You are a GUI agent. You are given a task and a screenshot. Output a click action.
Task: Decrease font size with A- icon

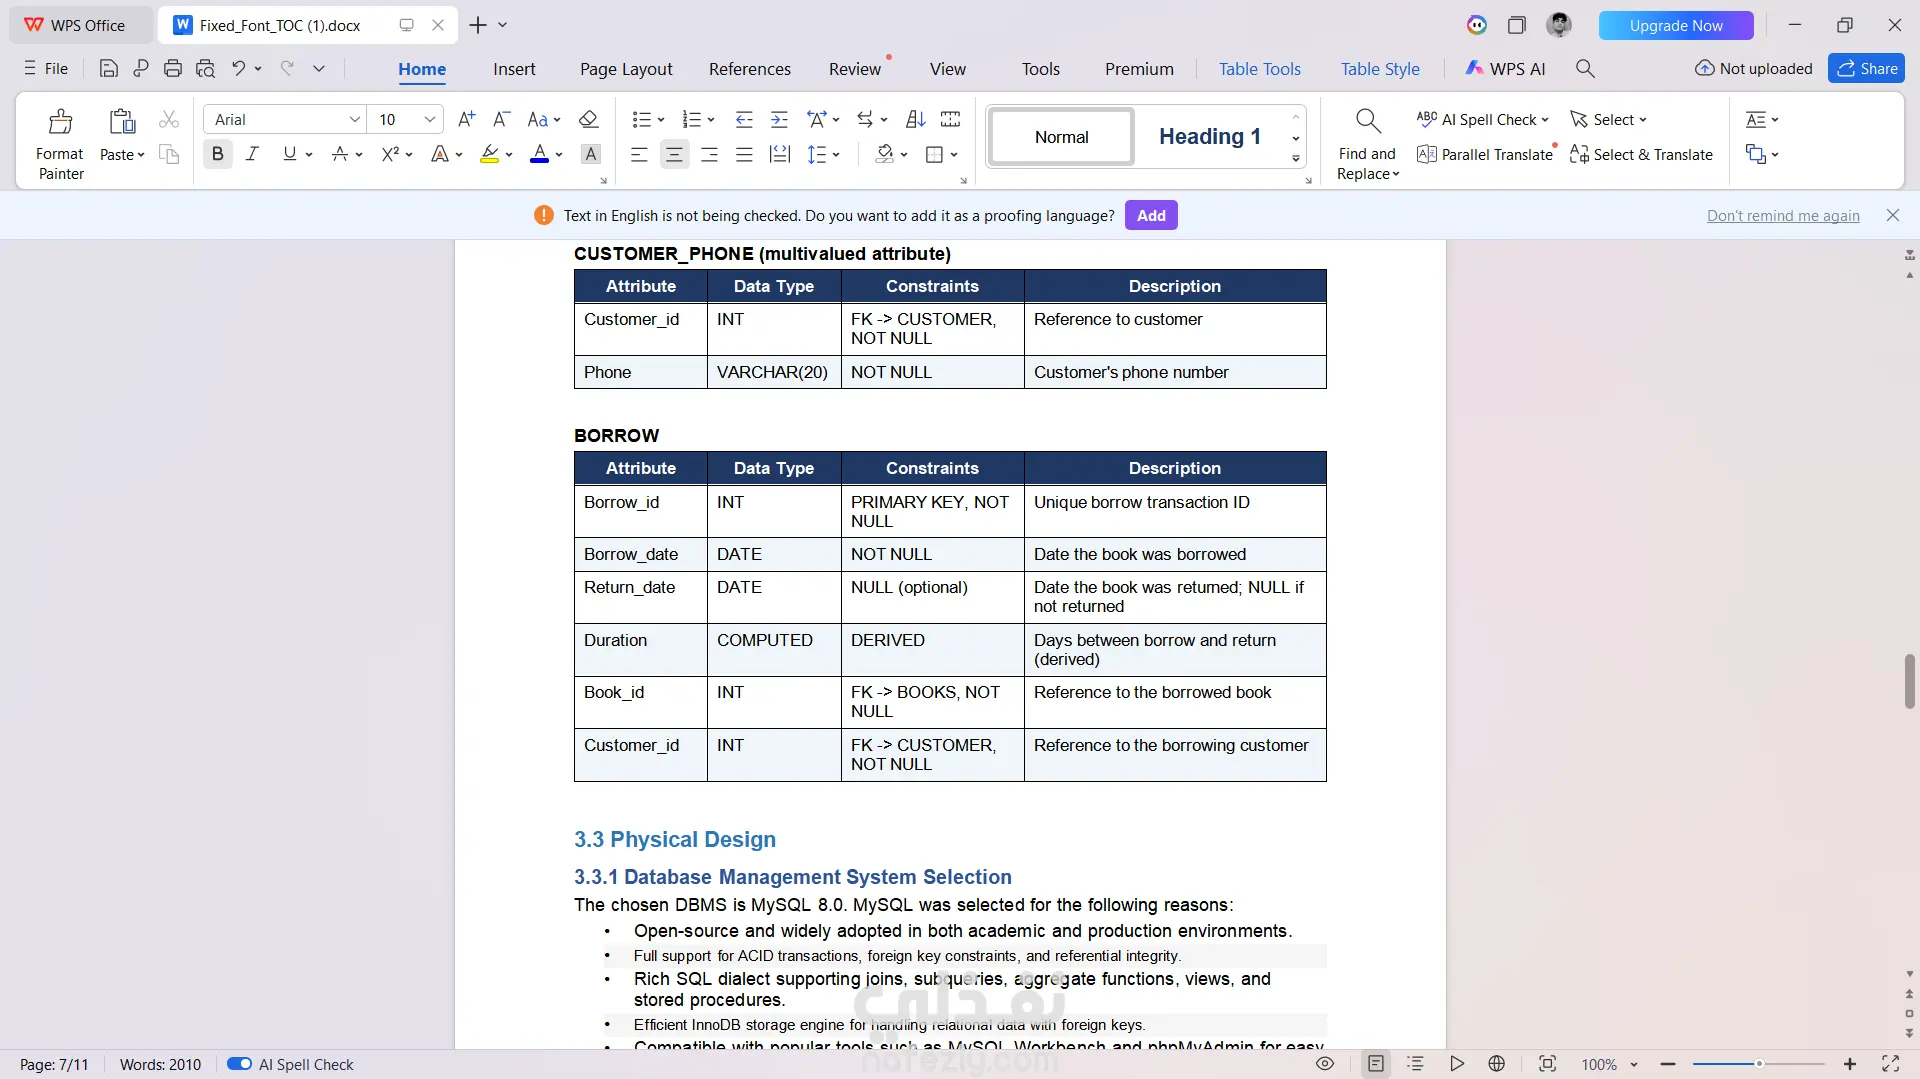502,120
